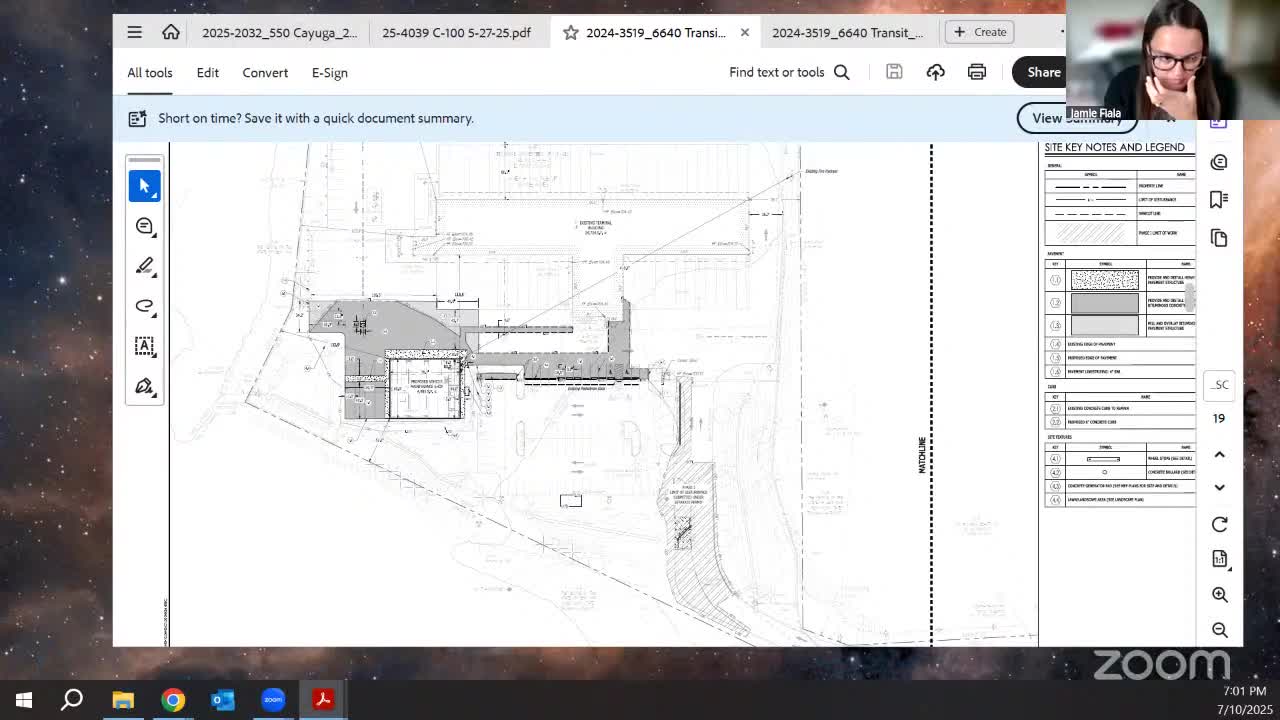Click the Create new tab button
Viewport: 1280px width, 720px height.
pyautogui.click(x=980, y=32)
